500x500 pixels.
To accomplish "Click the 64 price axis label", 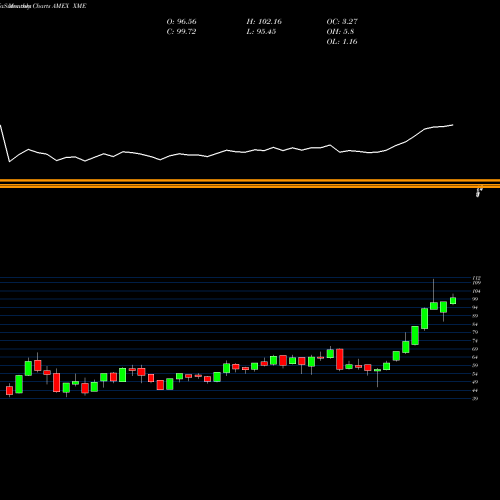I will [475, 357].
